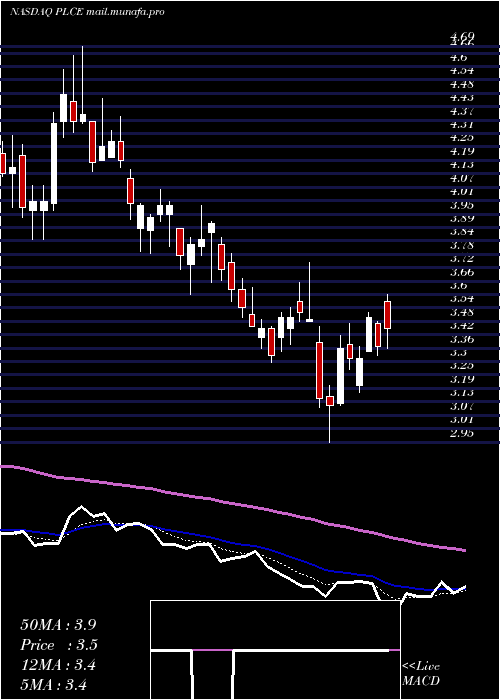This screenshot has height=700, width=500.
Task: Click the 4.48 price axis label
Action: [462, 84]
